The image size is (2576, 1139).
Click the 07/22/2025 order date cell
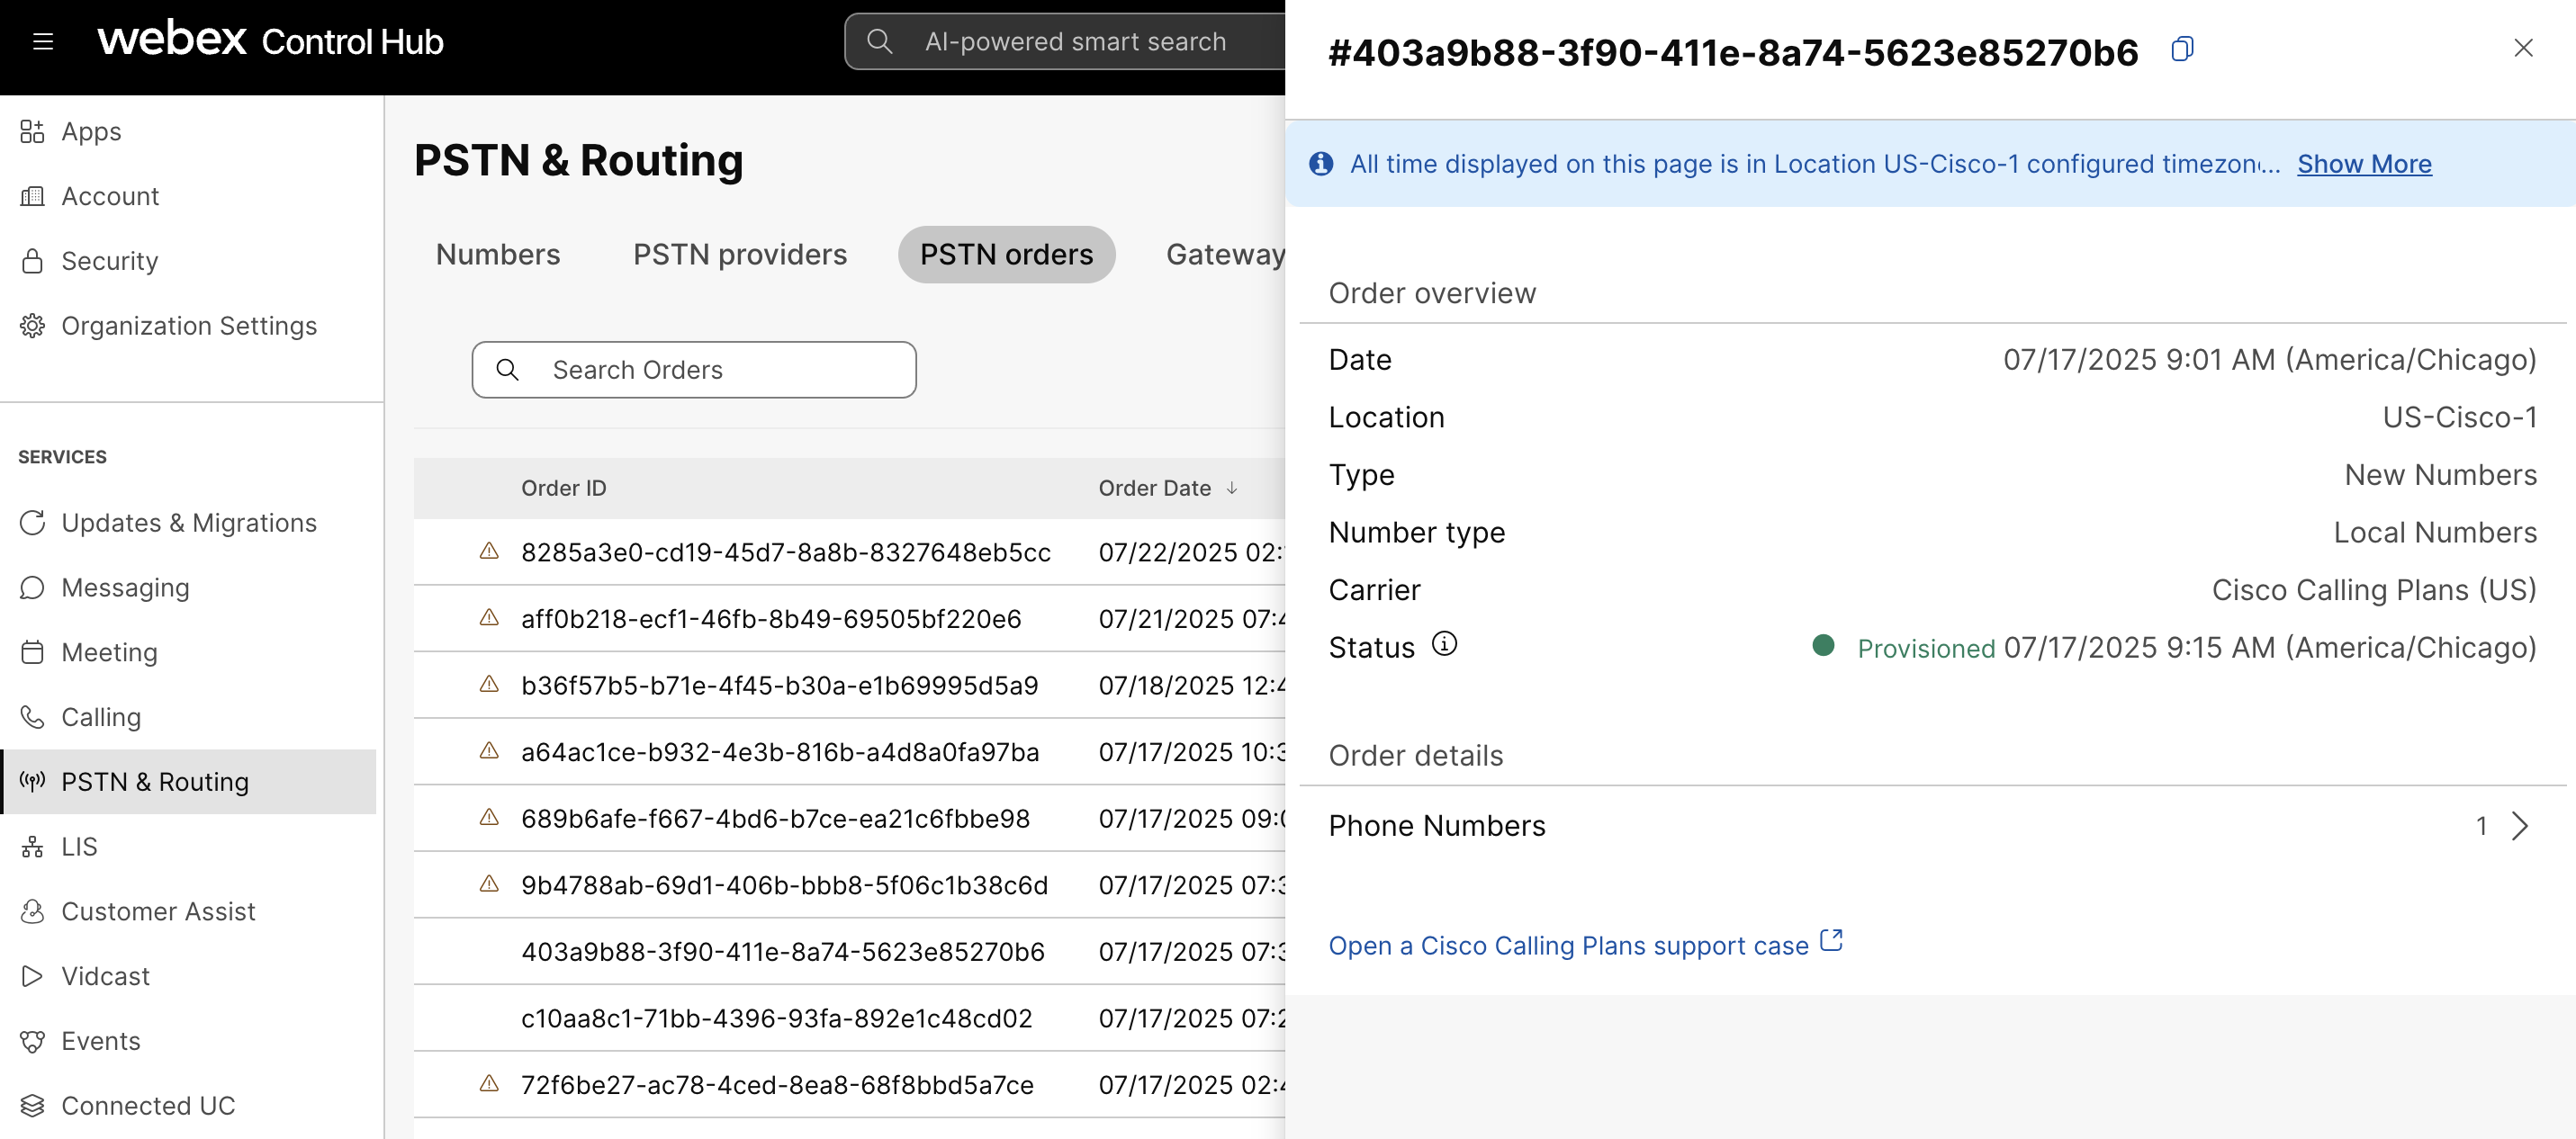[x=1190, y=553]
